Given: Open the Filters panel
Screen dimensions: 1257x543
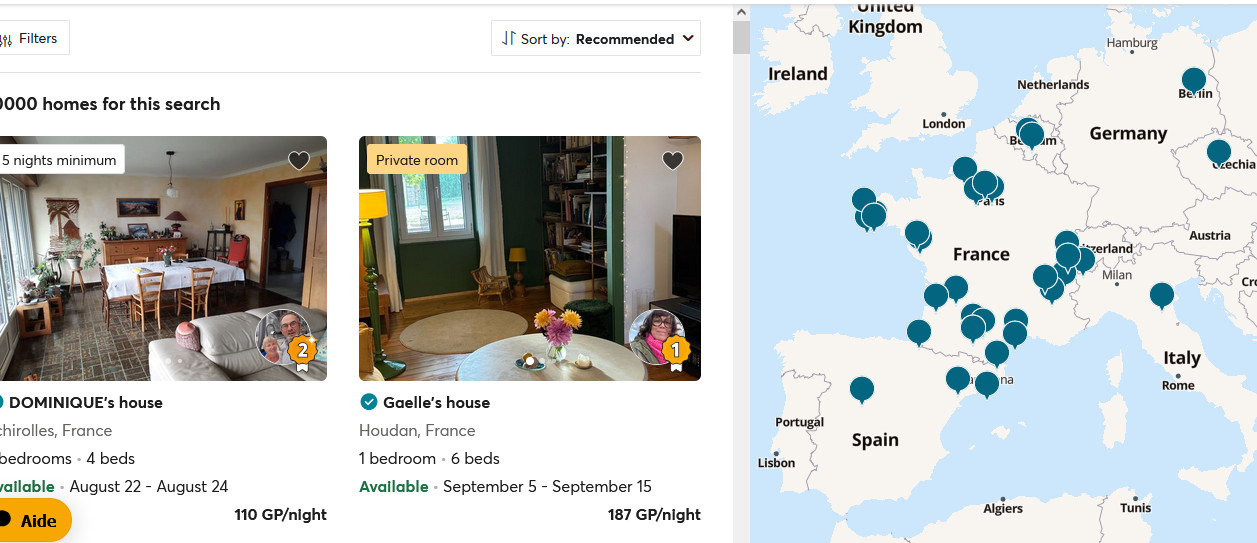Looking at the screenshot, I should 31,39.
